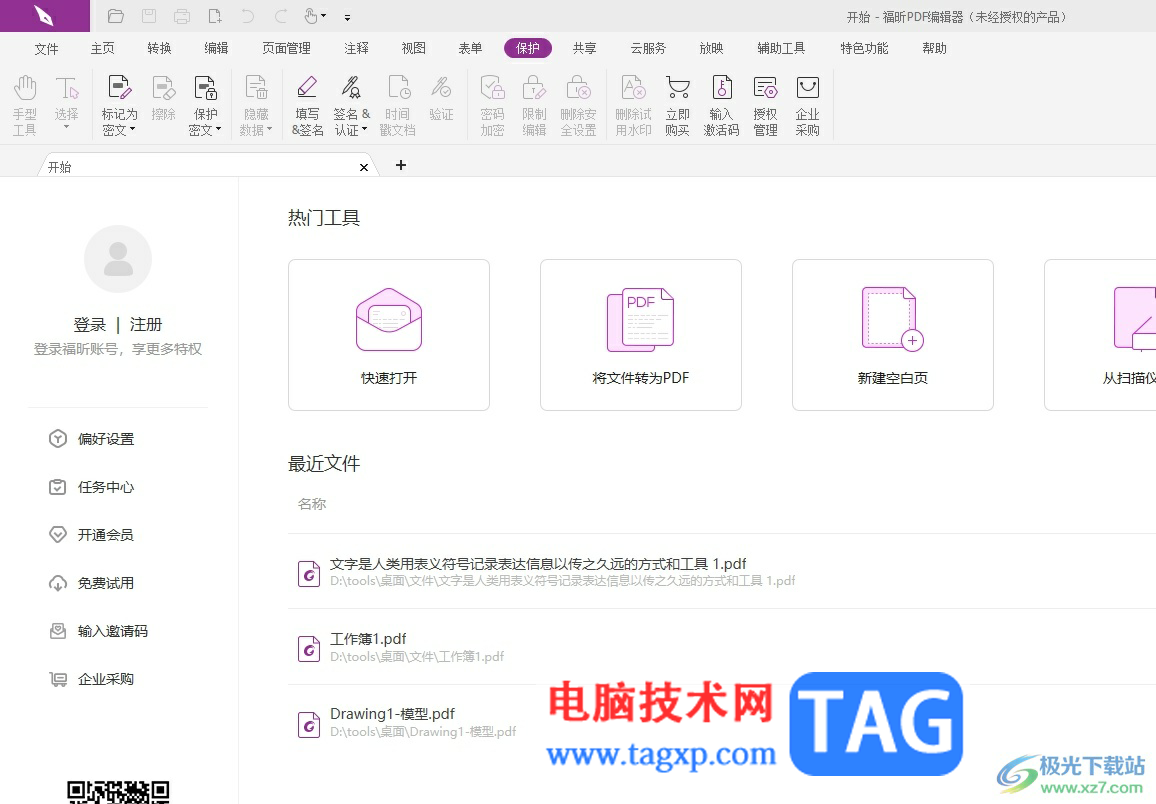Open Task Center (任务中心)
This screenshot has width=1156, height=804.
coord(91,487)
